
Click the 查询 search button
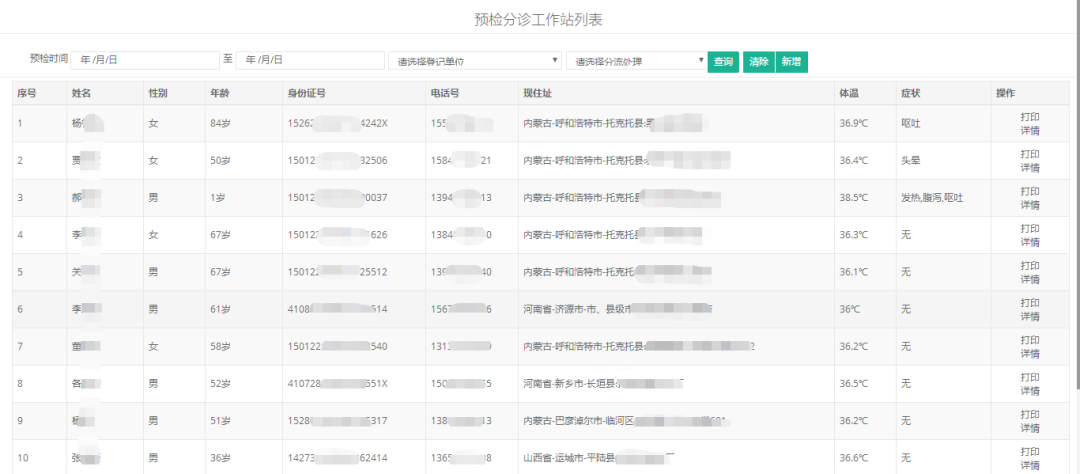point(723,61)
